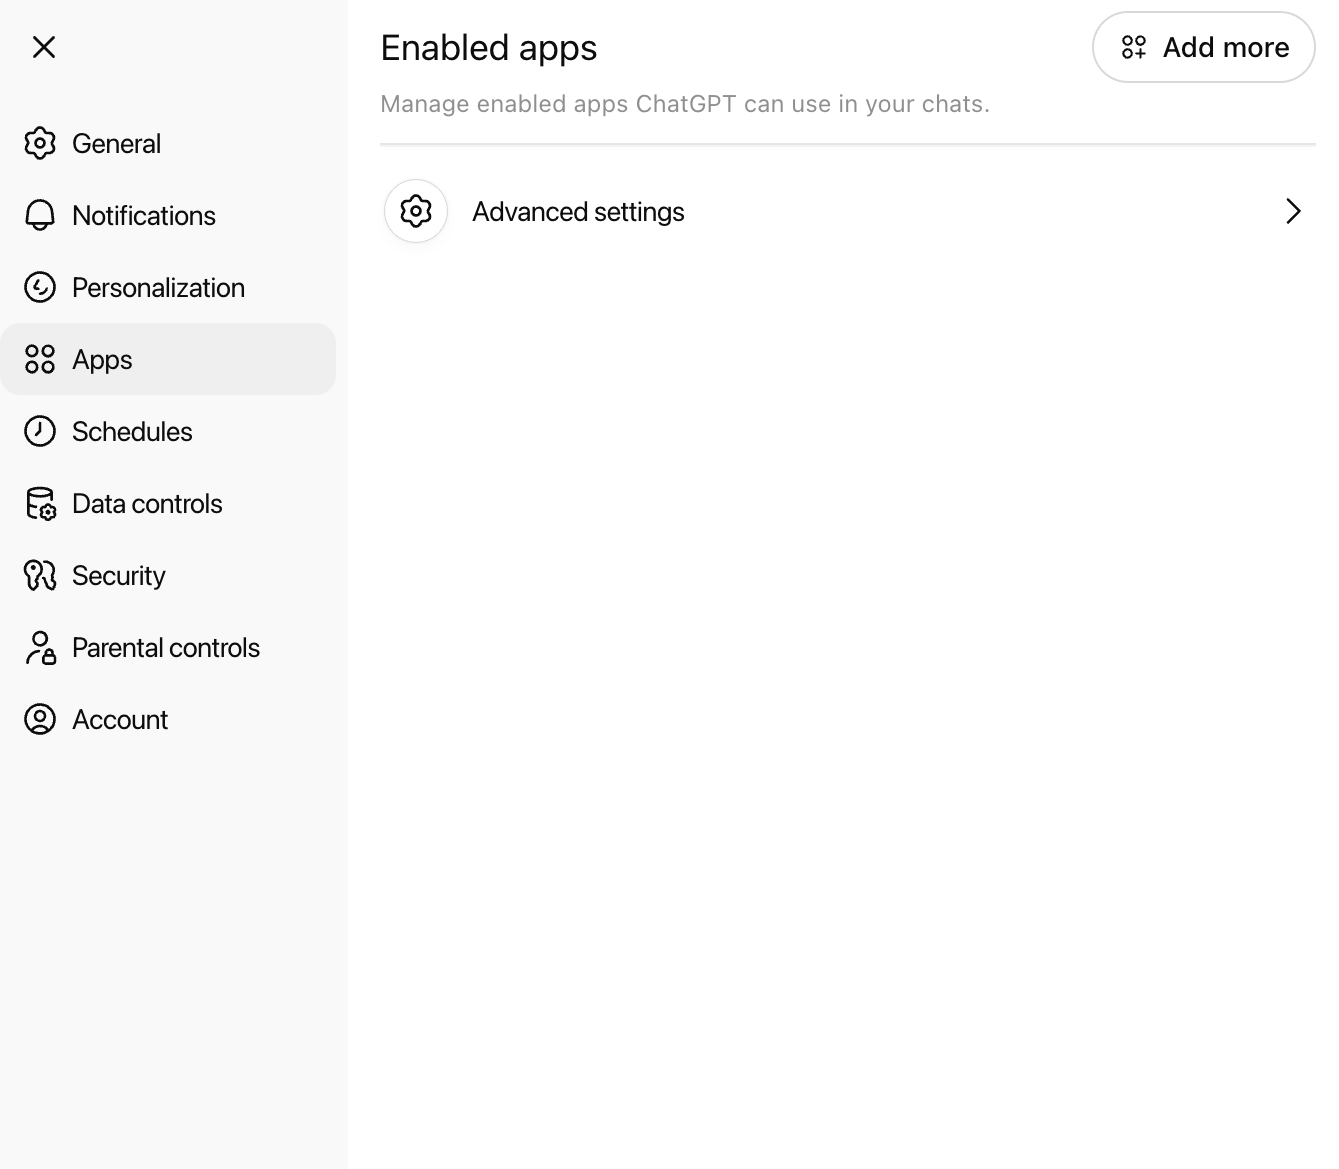
Task: Switch to Notifications settings
Action: [144, 216]
